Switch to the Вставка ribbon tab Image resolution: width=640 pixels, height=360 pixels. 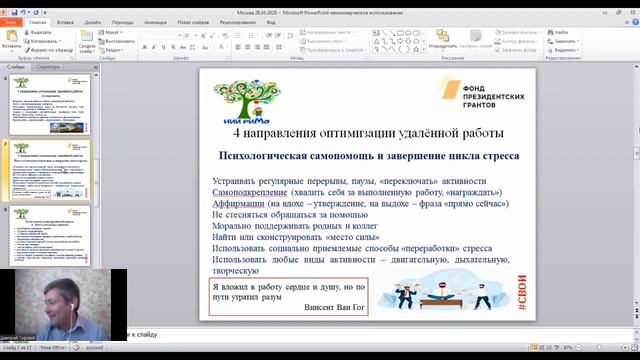pos(65,22)
